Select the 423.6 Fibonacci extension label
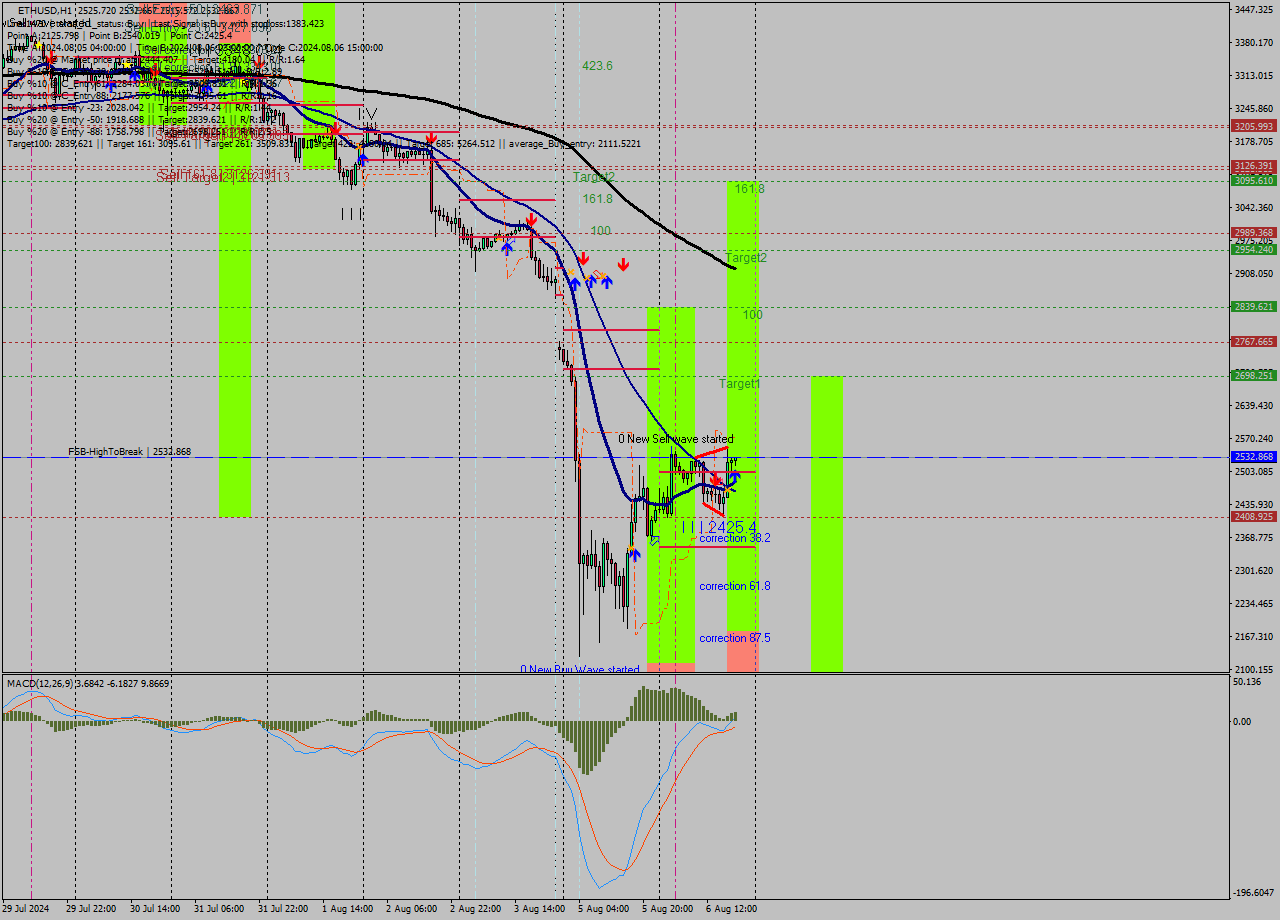 (596, 65)
